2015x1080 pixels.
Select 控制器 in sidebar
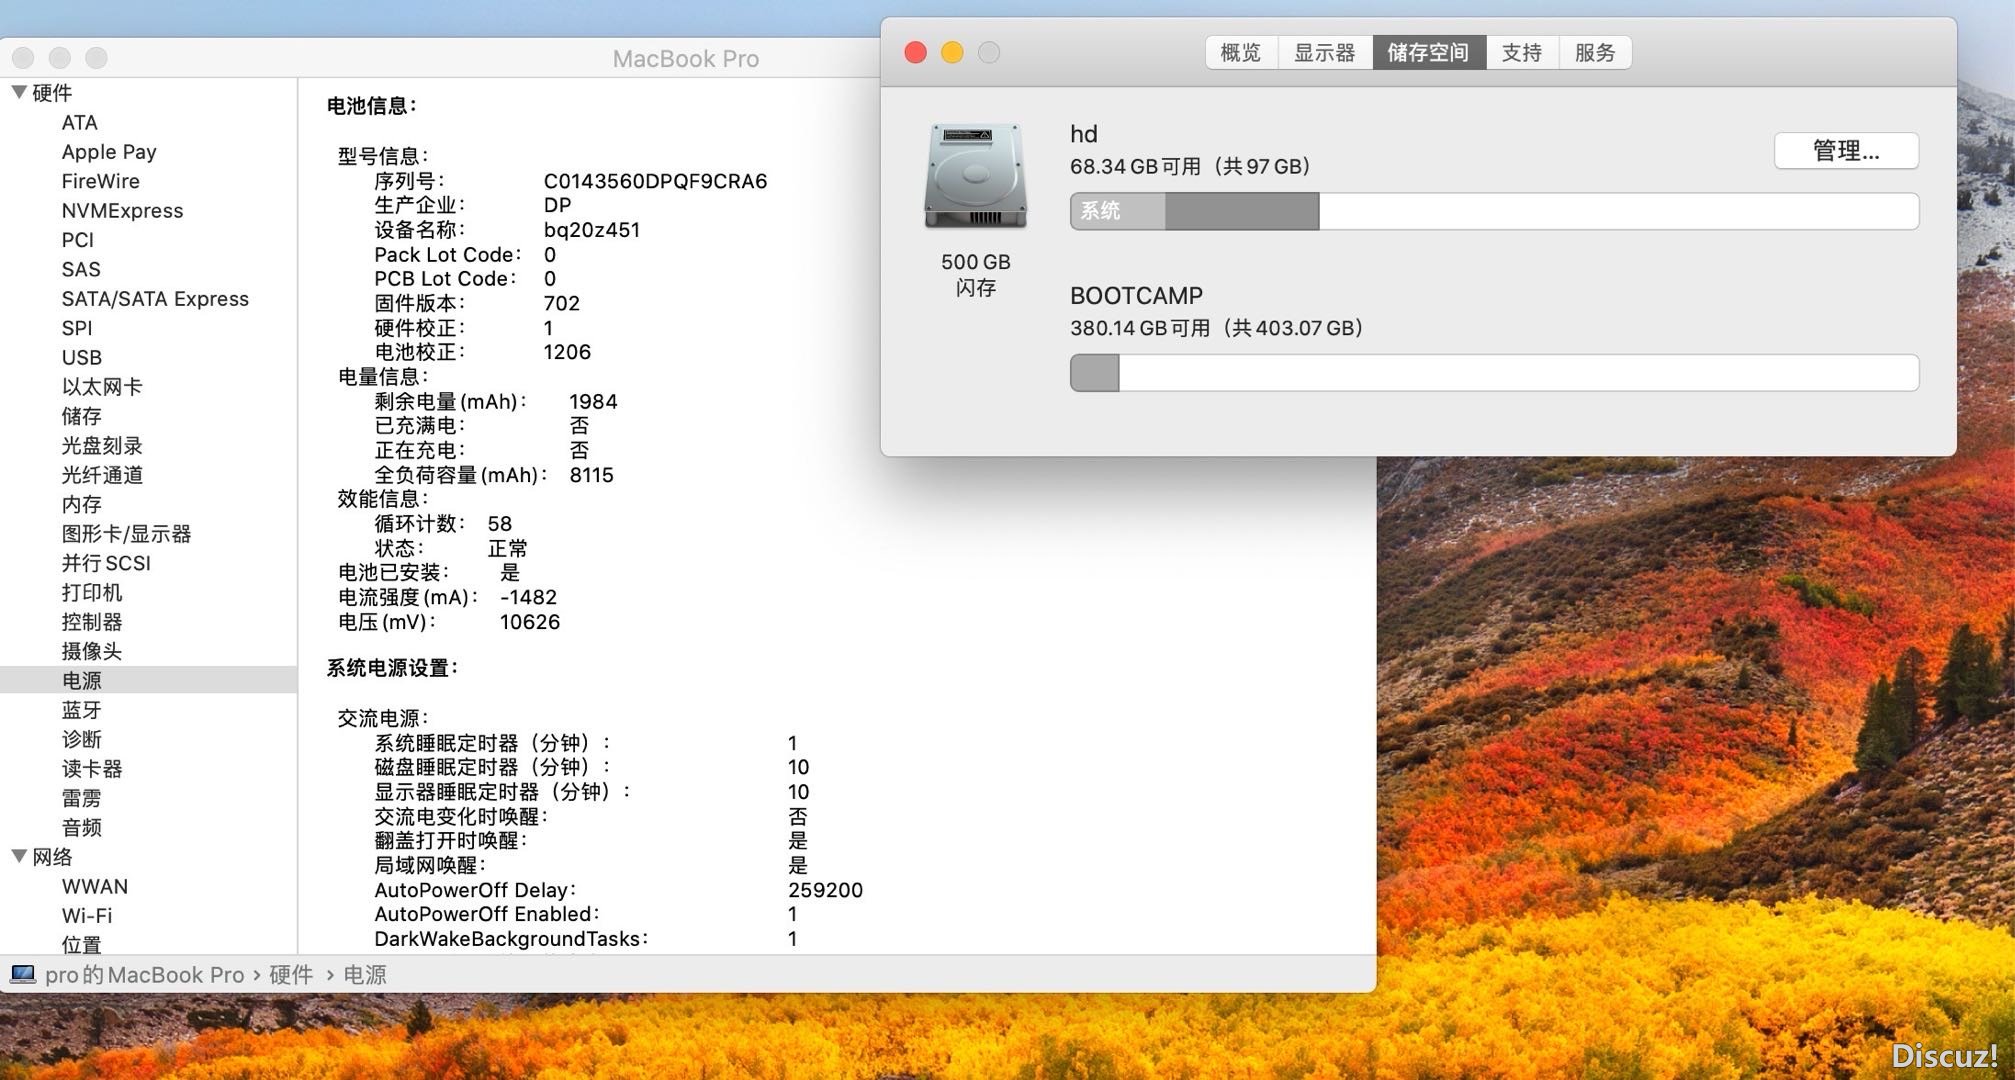tap(92, 621)
